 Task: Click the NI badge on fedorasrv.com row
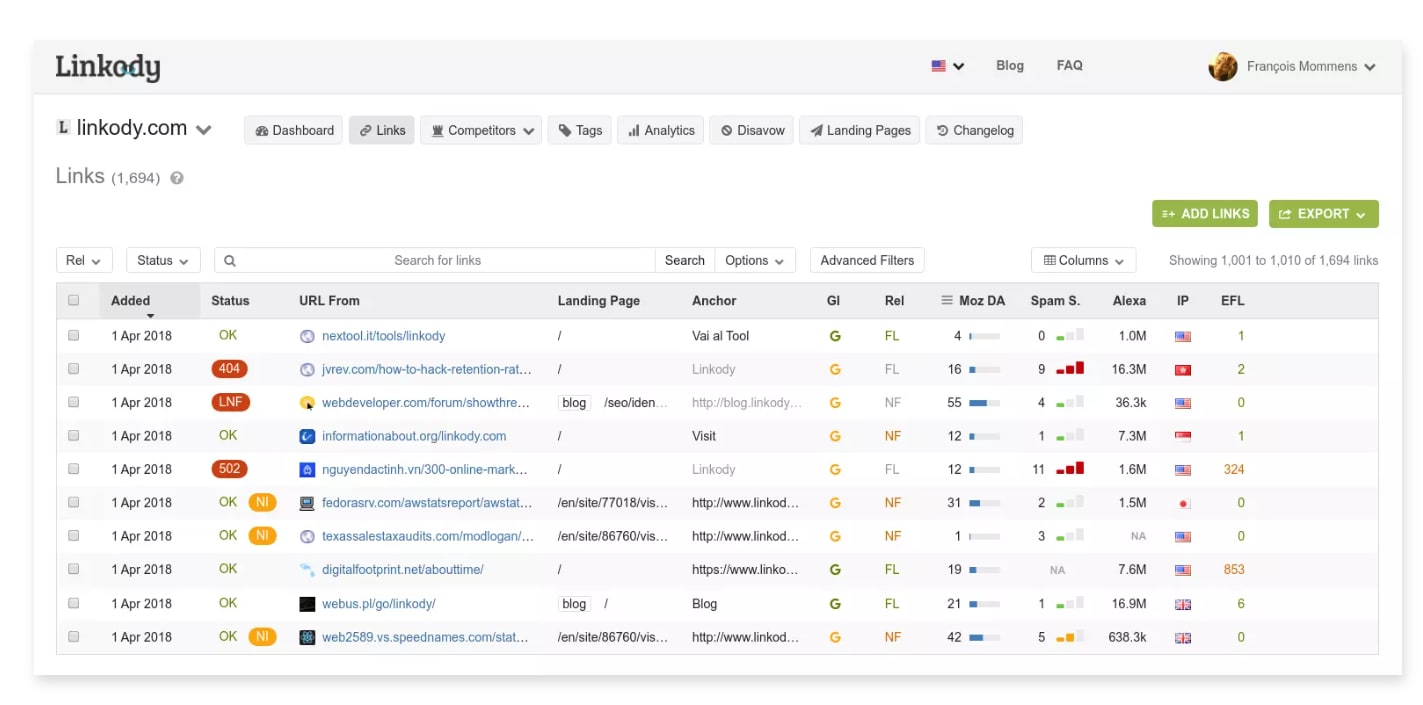pyautogui.click(x=262, y=502)
